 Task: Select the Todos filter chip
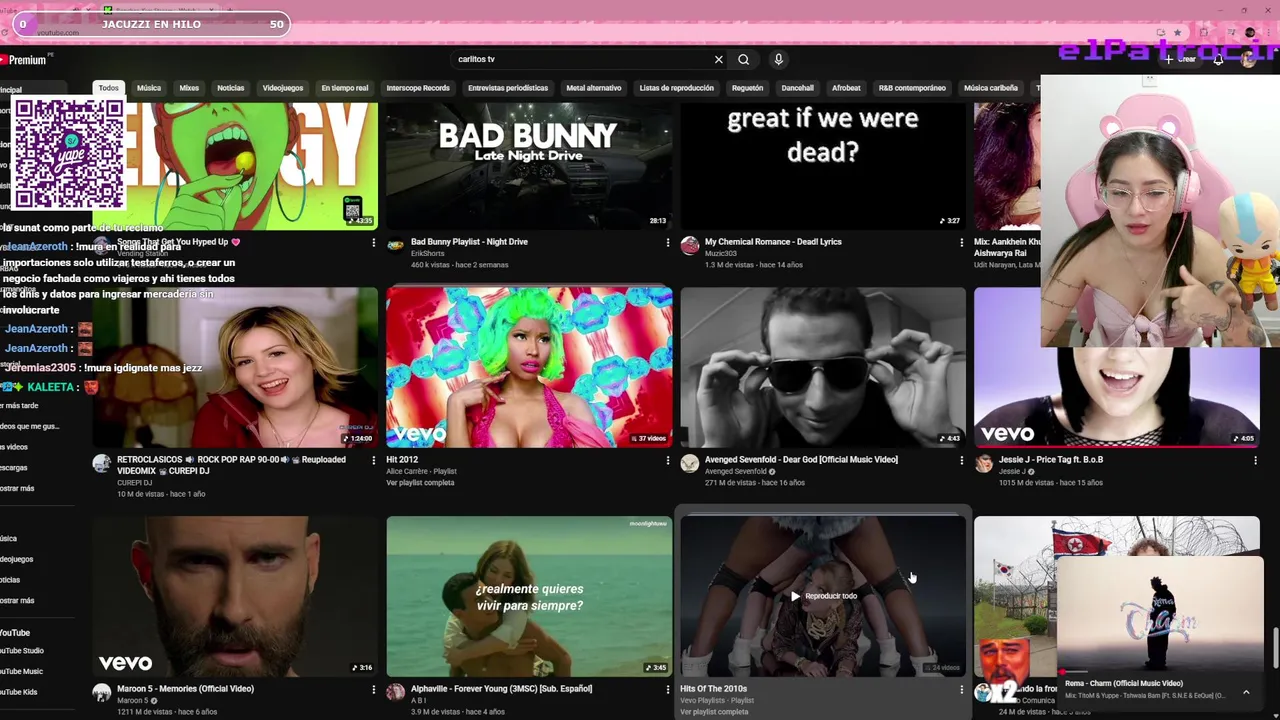pos(108,88)
